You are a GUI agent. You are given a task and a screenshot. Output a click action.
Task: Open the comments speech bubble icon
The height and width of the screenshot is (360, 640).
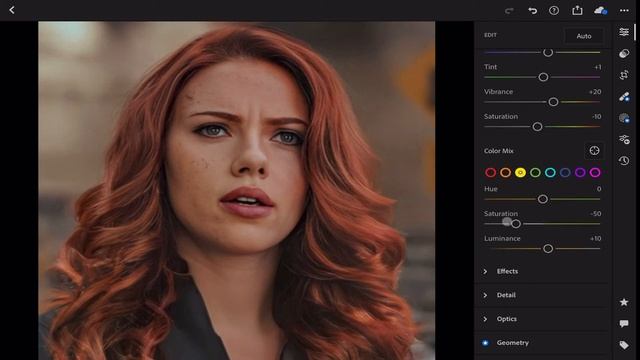pos(624,324)
